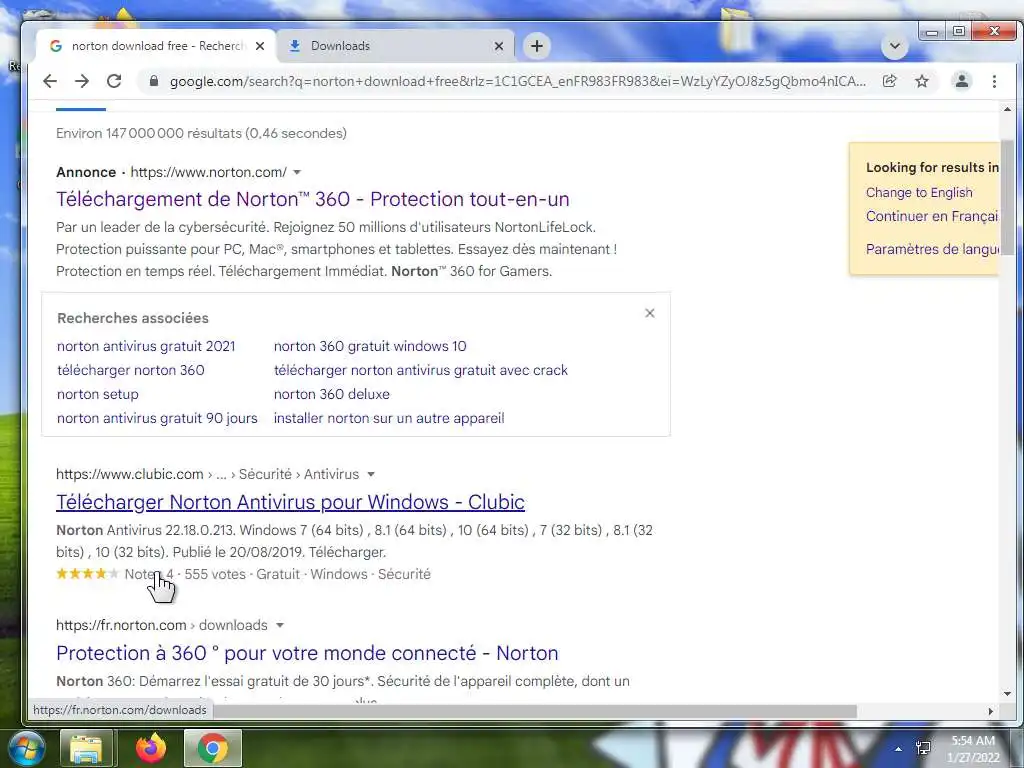Search norton antivirus gratuit 2021
The height and width of the screenshot is (768, 1024).
coord(146,346)
